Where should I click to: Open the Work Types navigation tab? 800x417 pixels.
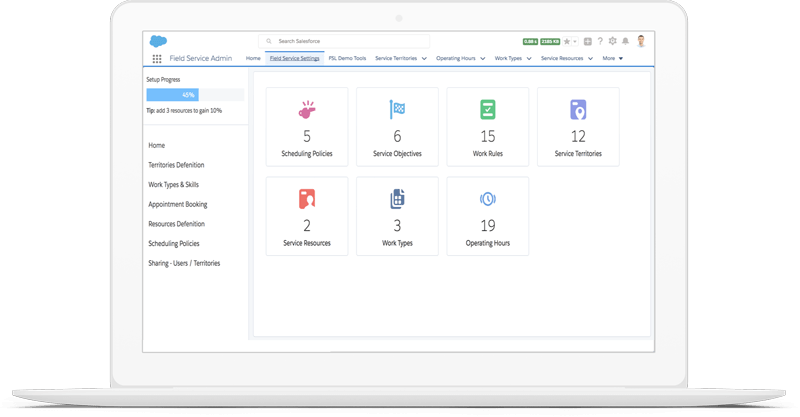[508, 59]
